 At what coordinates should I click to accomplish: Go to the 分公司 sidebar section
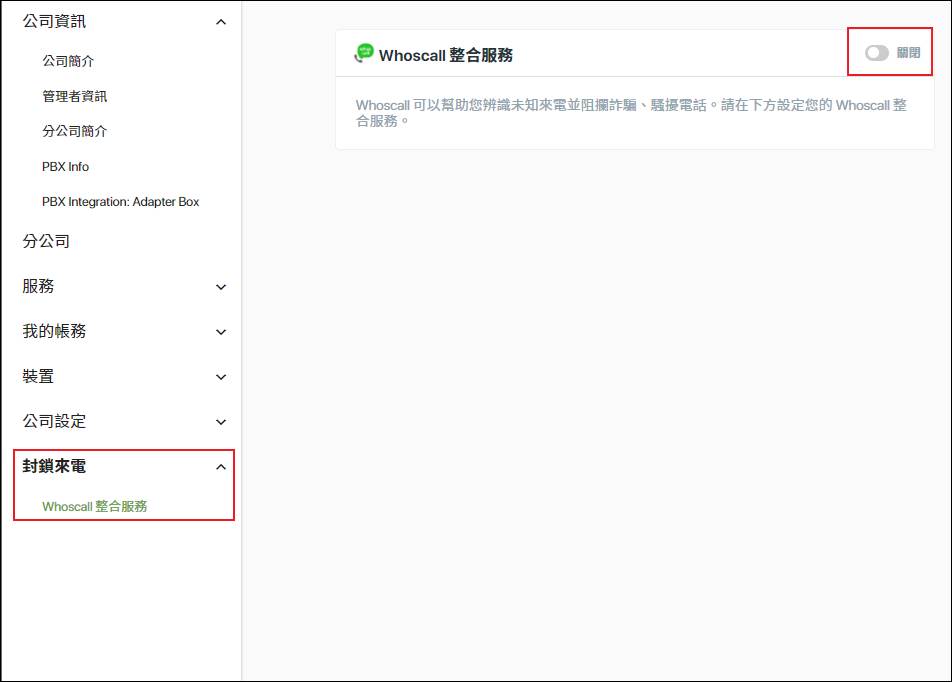coord(46,241)
